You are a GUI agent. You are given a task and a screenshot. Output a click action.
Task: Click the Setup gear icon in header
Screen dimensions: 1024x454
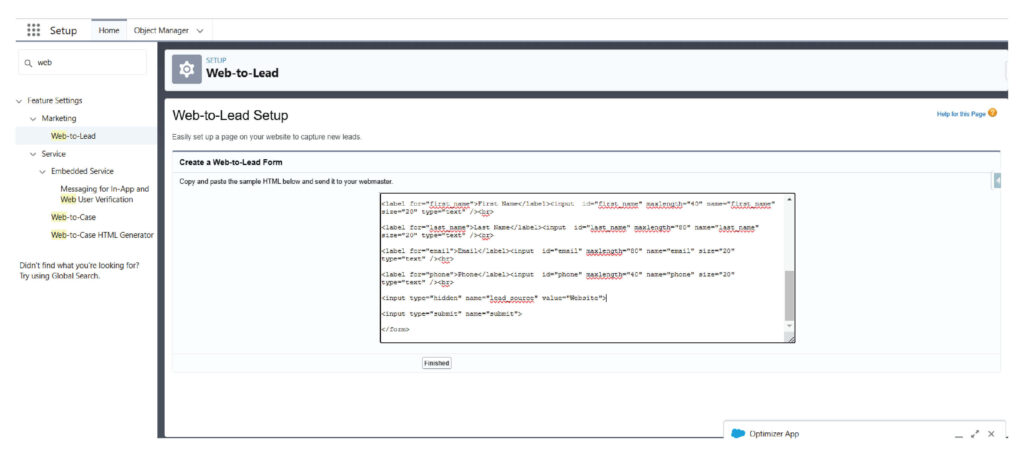tap(187, 69)
